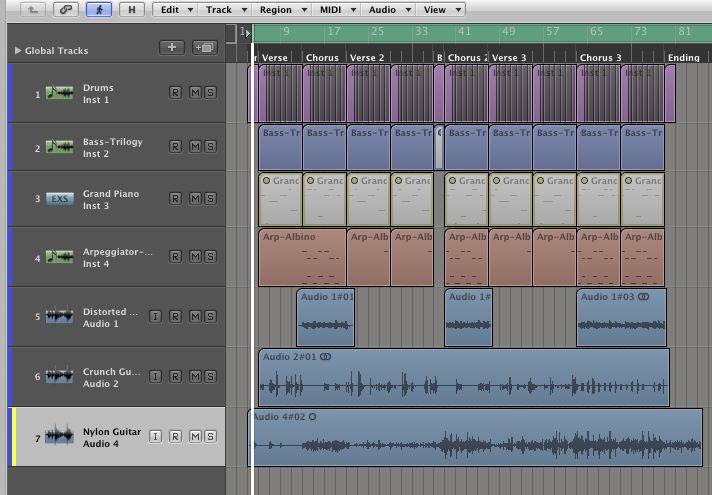Click the Nylon Guitar track waveform icon
This screenshot has height=495, width=712.
(x=59, y=436)
